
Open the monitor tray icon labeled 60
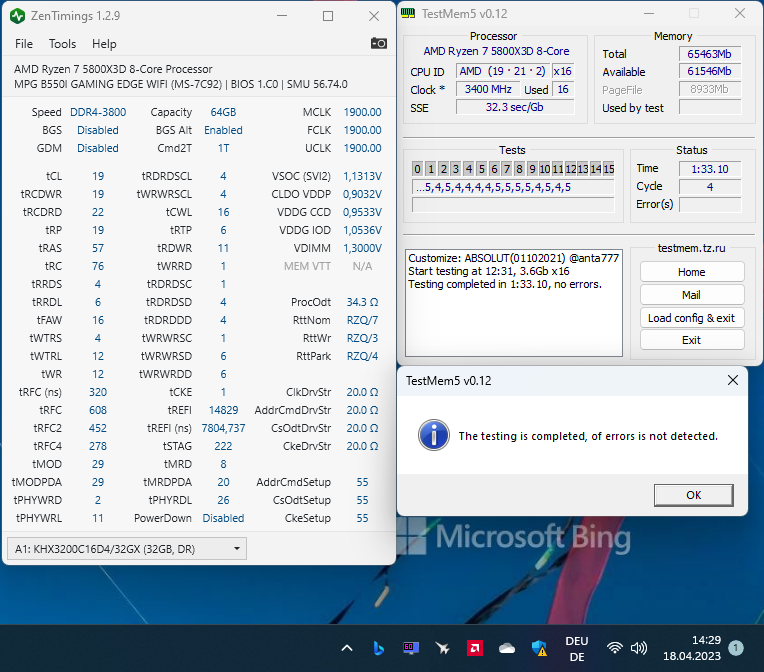tap(411, 648)
